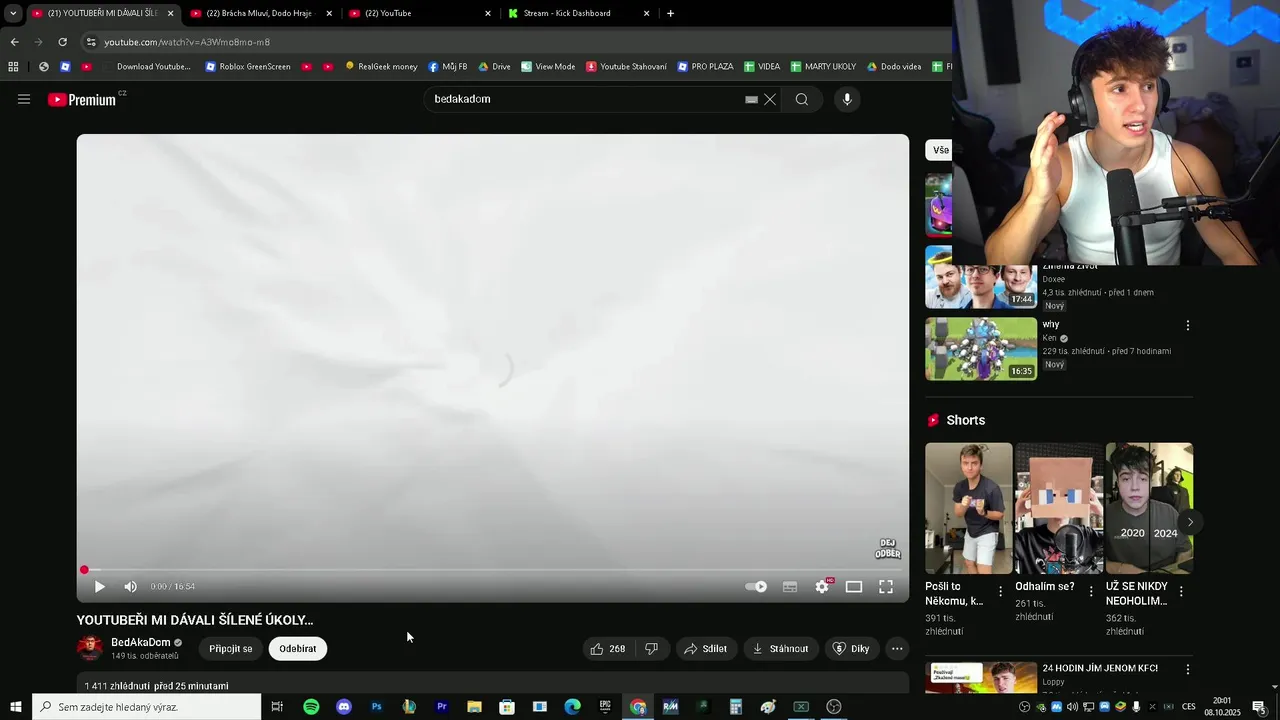Open '24 HODIN JÍM JENOM KFC!' video title
Screen dimensions: 1280x720
point(1100,668)
